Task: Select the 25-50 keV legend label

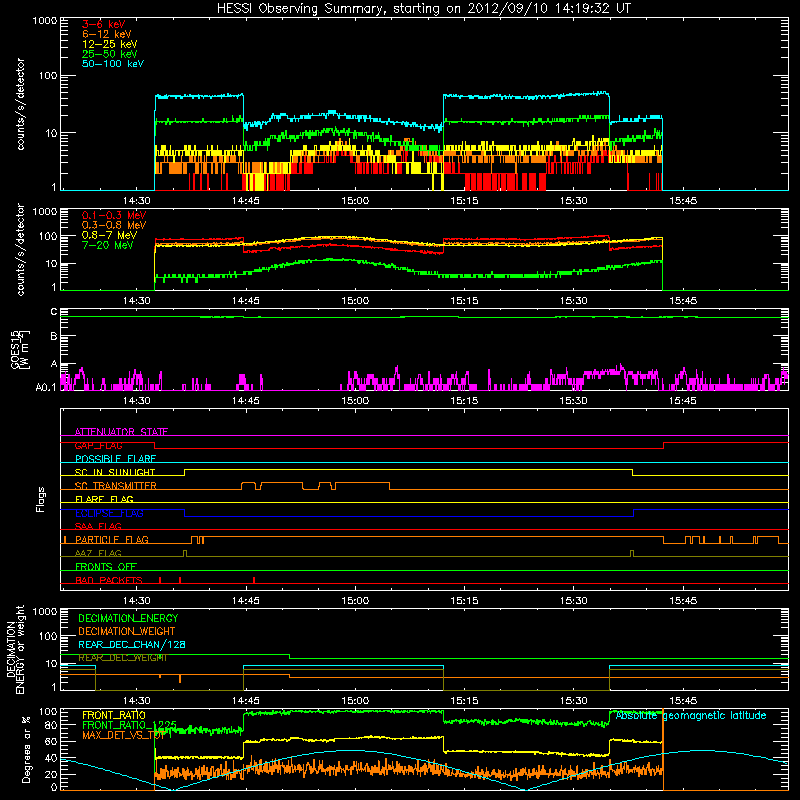Action: click(110, 54)
